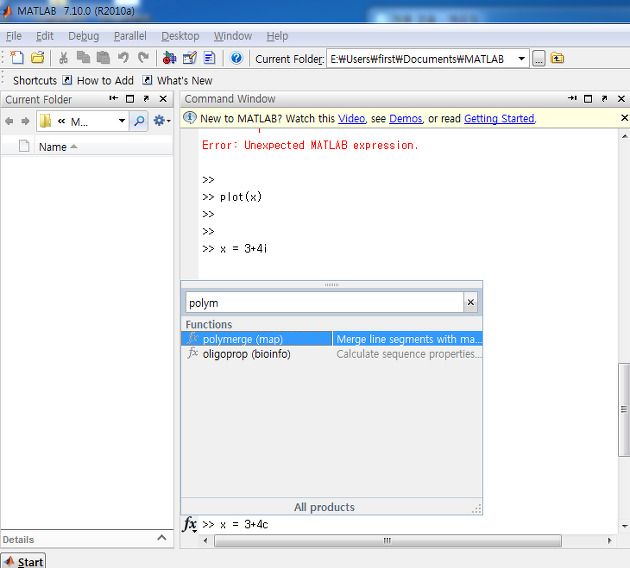Open the fx function browser icon
The height and width of the screenshot is (568, 630).
point(189,524)
